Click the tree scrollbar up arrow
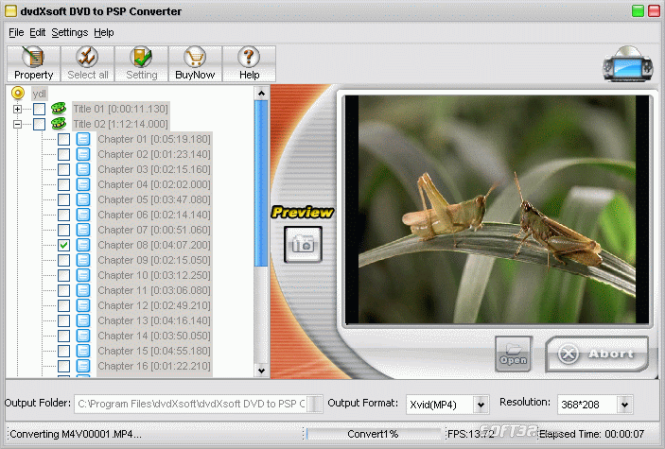 [261, 93]
